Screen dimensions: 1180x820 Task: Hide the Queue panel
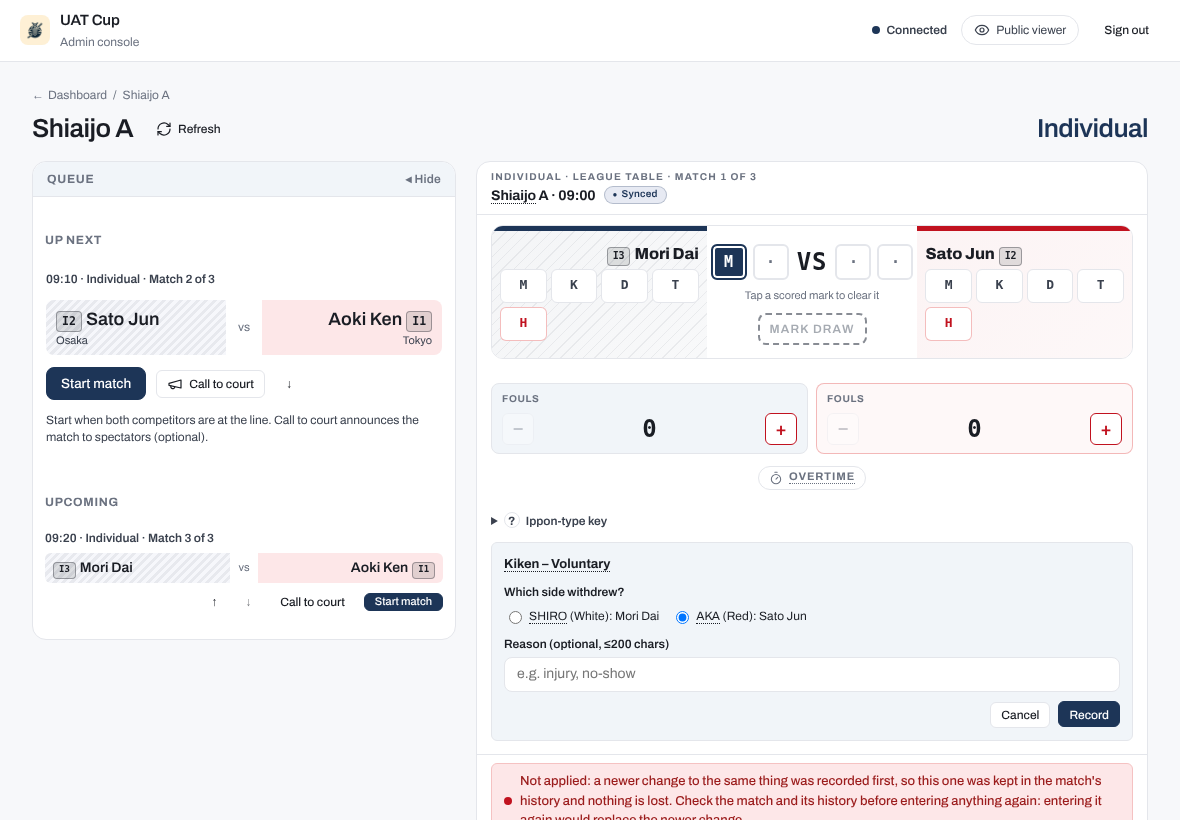(423, 179)
